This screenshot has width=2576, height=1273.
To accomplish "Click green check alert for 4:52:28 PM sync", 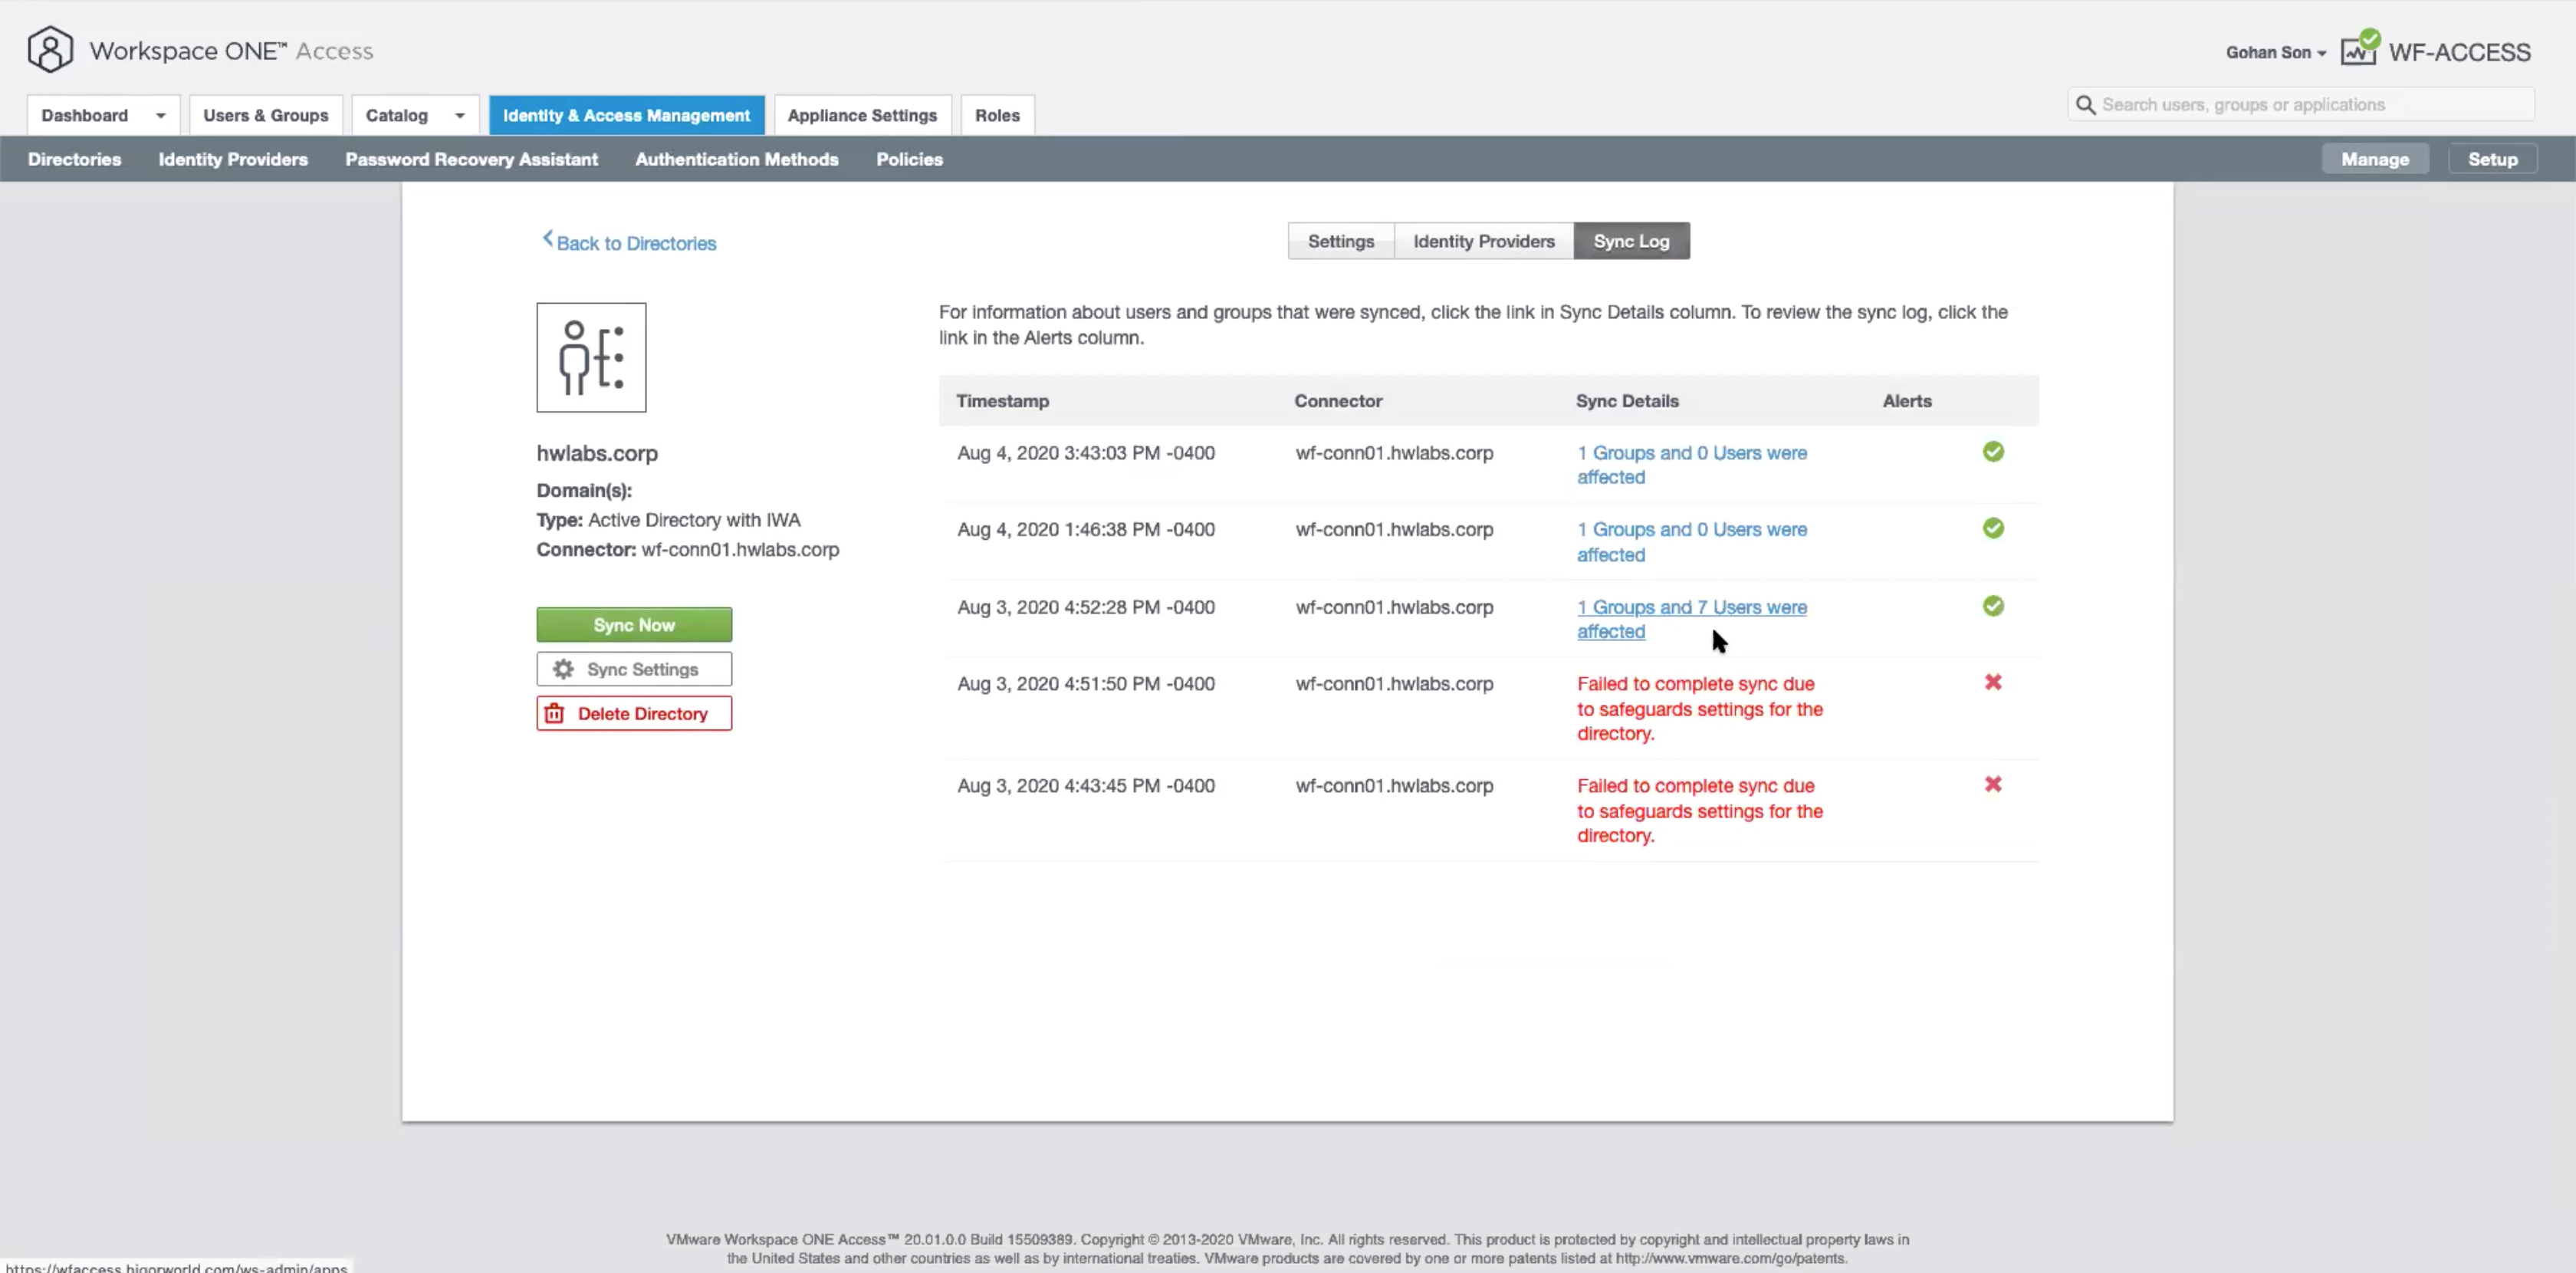I will (1993, 606).
